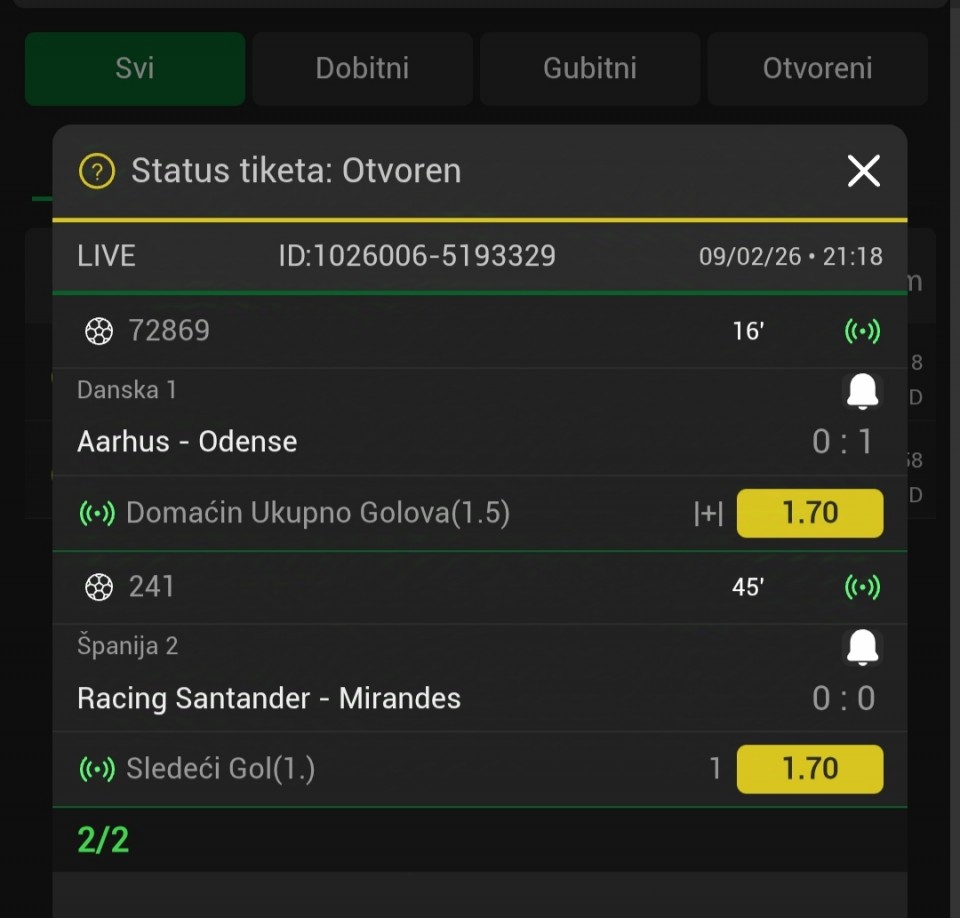Switch to the Svi tab
960x918 pixels.
135,69
